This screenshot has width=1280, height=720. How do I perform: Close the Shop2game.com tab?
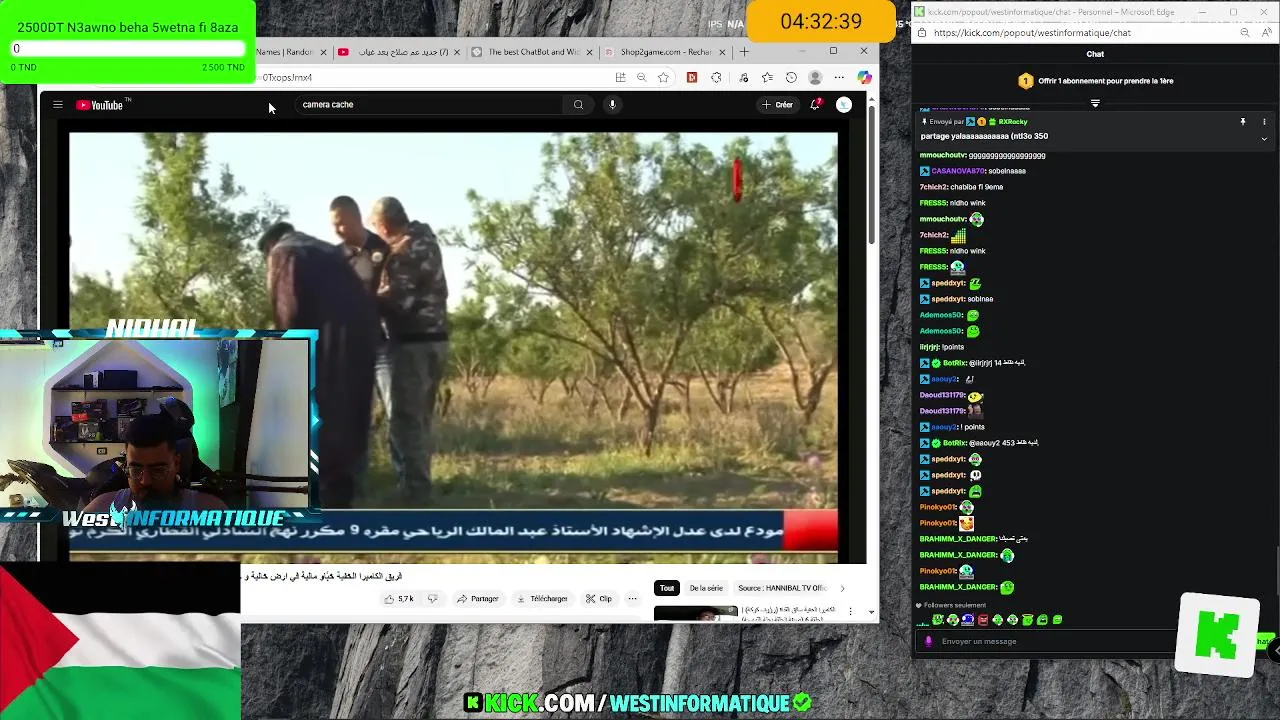723,52
